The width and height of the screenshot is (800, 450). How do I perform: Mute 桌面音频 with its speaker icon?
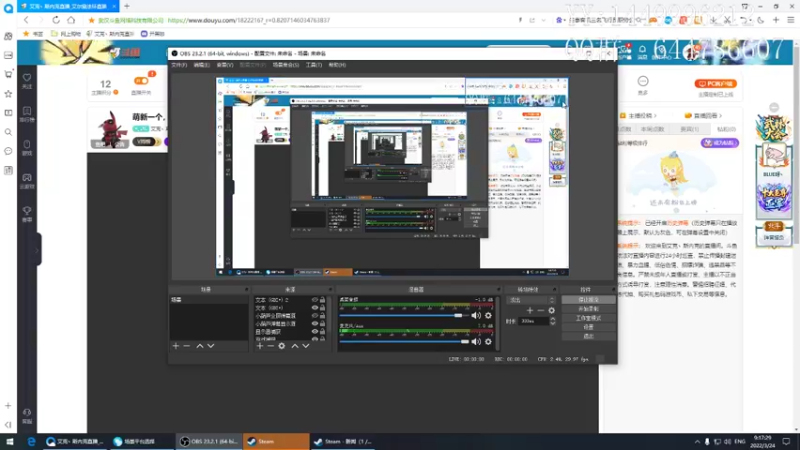pos(476,315)
